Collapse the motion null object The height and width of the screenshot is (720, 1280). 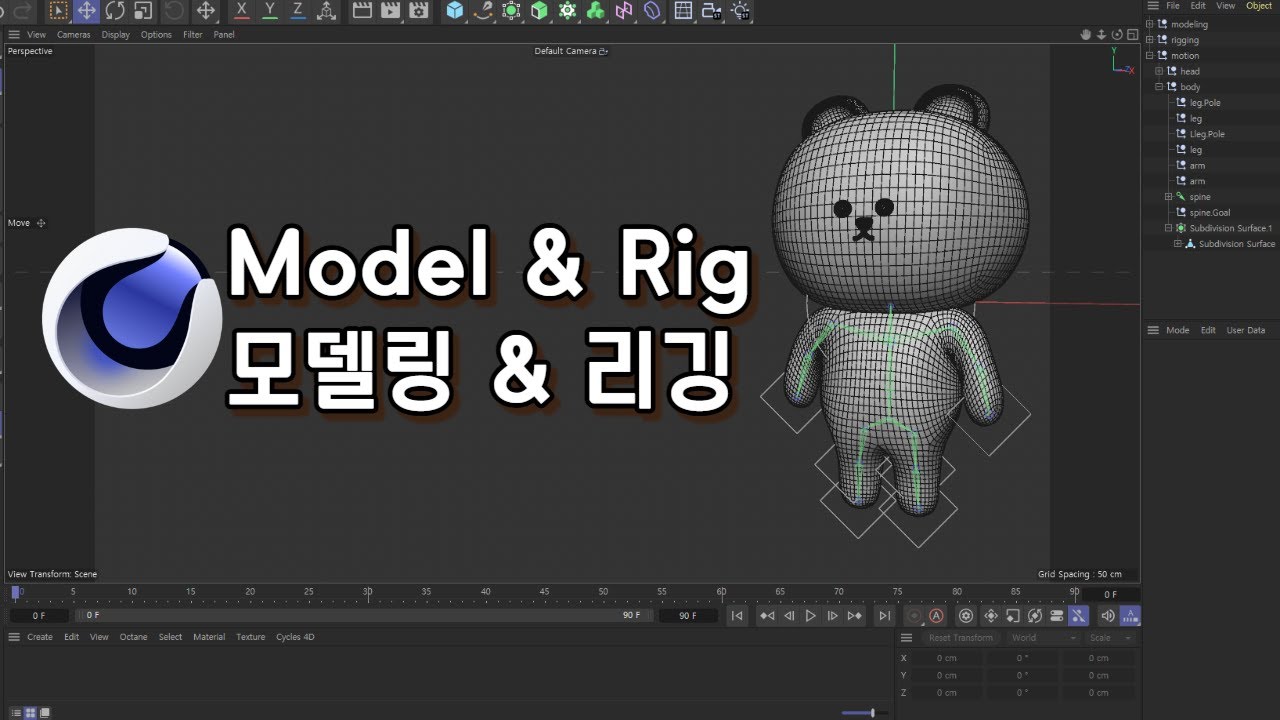click(x=1150, y=56)
